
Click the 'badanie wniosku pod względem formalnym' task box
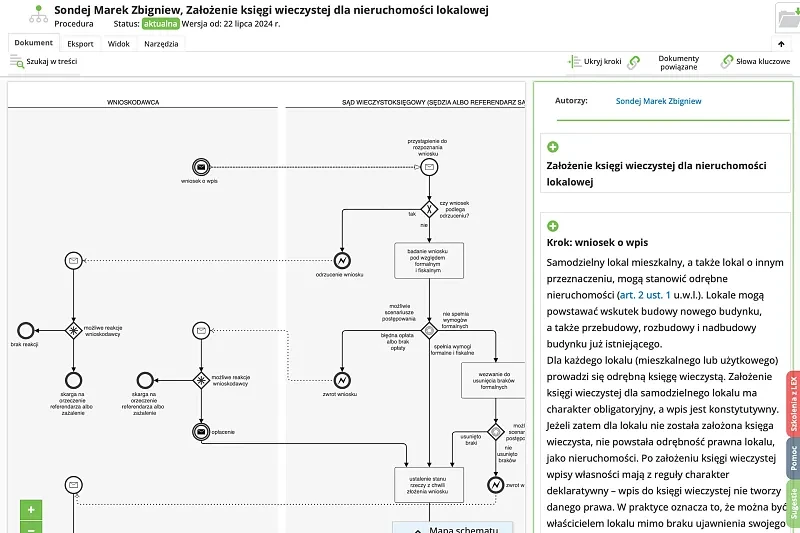pyautogui.click(x=429, y=260)
